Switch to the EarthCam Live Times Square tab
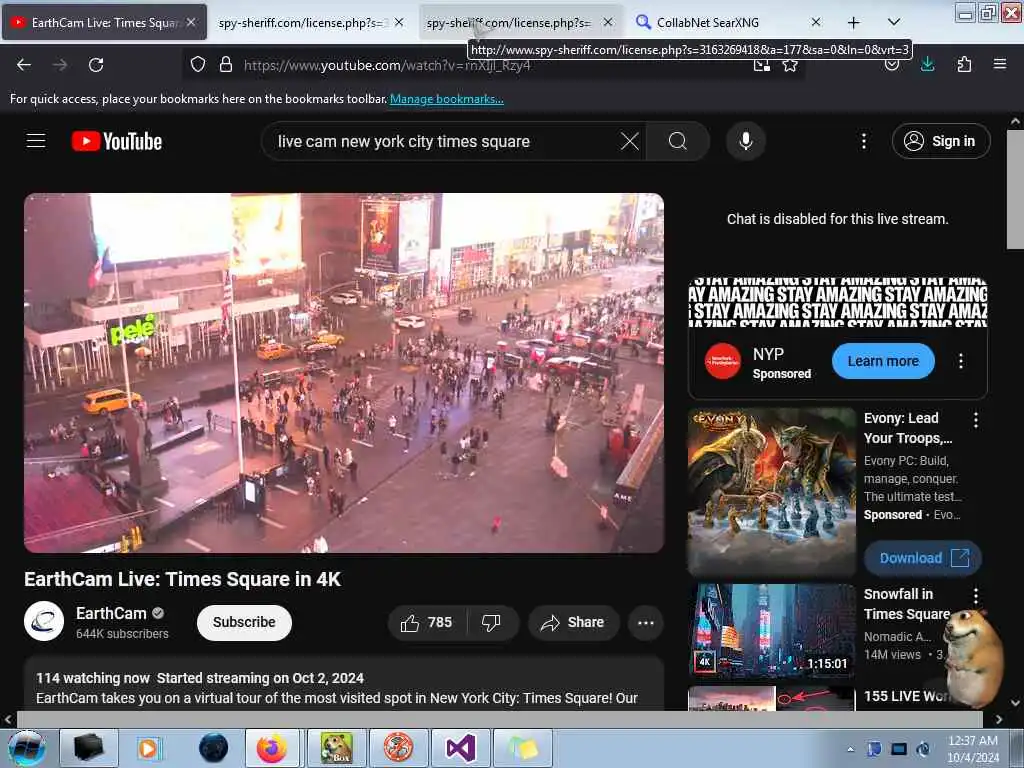This screenshot has height=768, width=1024. [104, 22]
